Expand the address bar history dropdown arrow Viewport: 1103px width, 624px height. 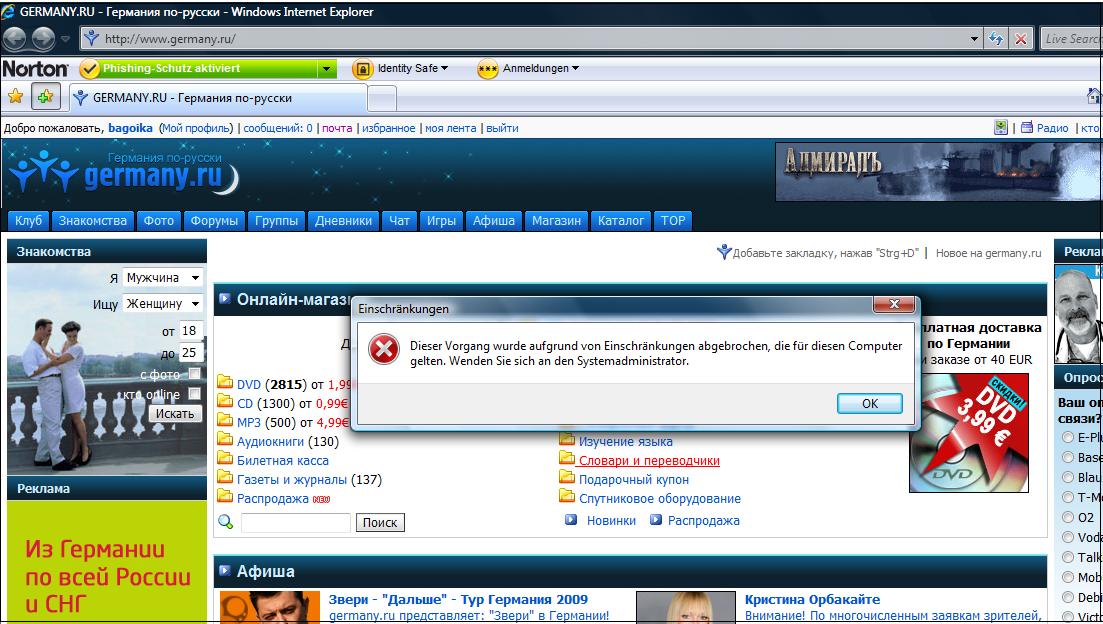(974, 39)
